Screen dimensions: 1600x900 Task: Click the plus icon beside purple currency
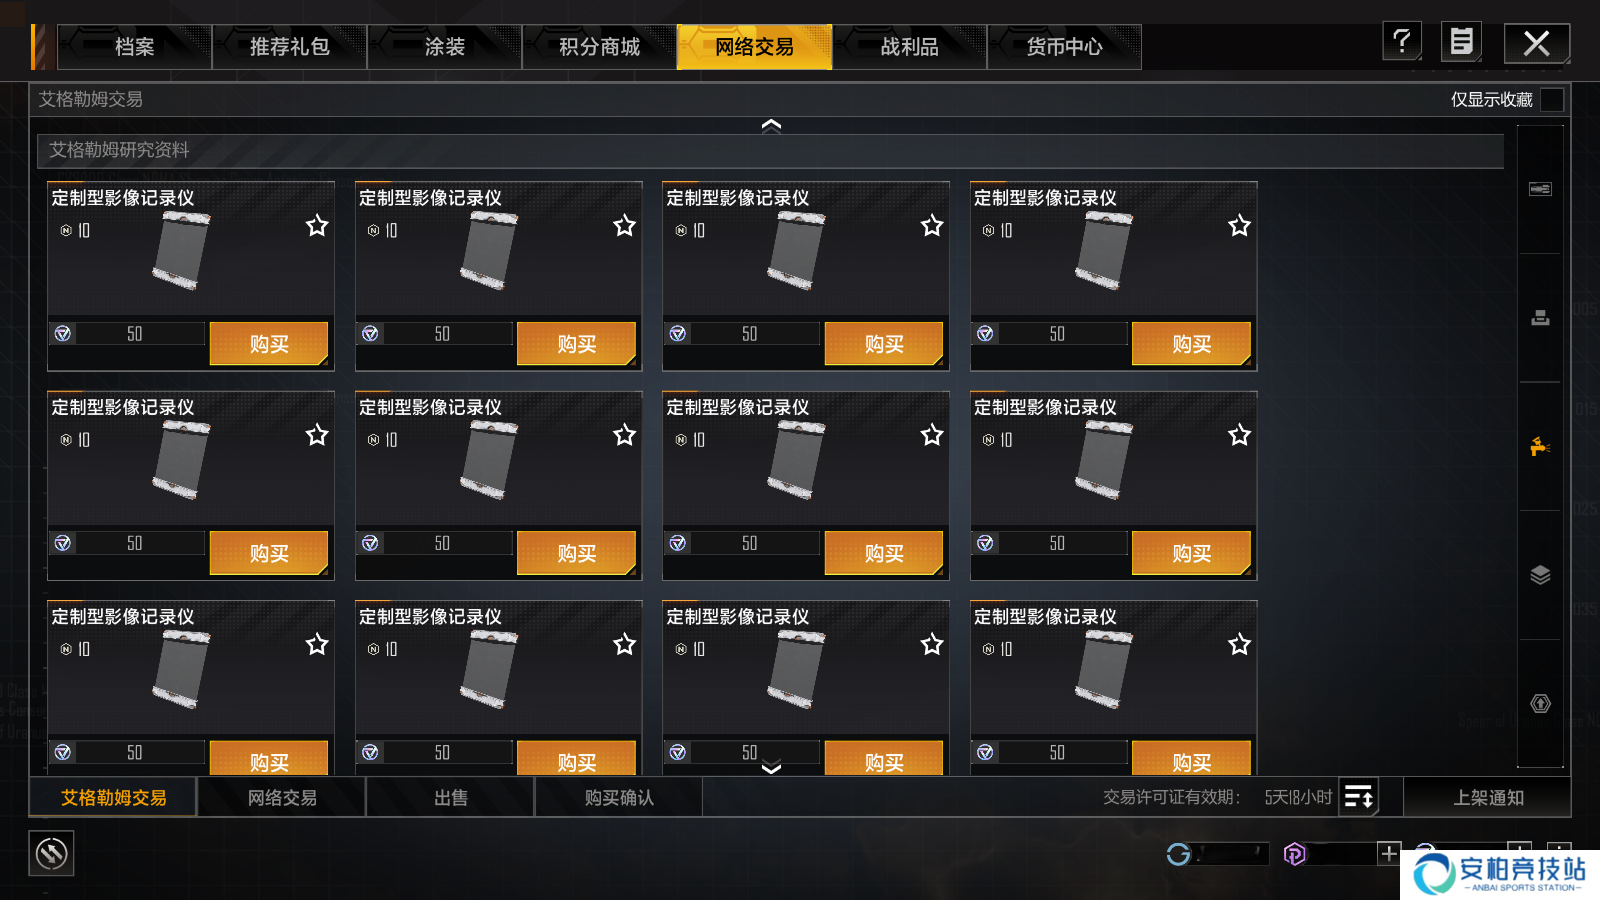click(x=1389, y=853)
